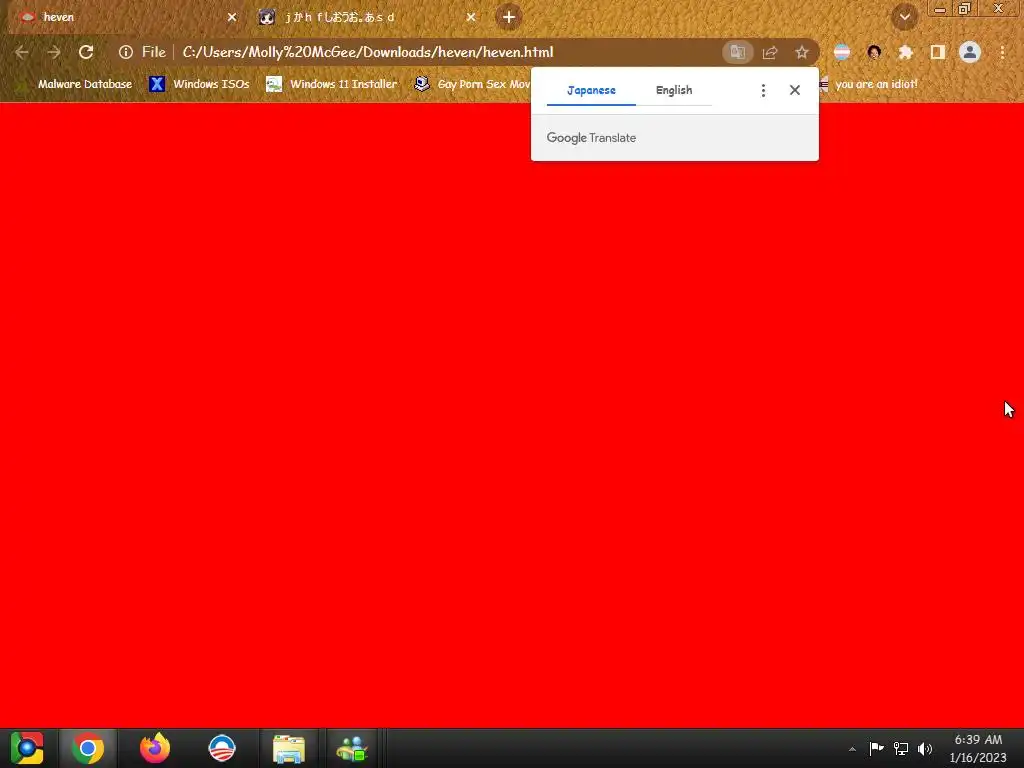Image resolution: width=1024 pixels, height=768 pixels.
Task: Click the Messenger people taskbar icon
Action: [352, 748]
